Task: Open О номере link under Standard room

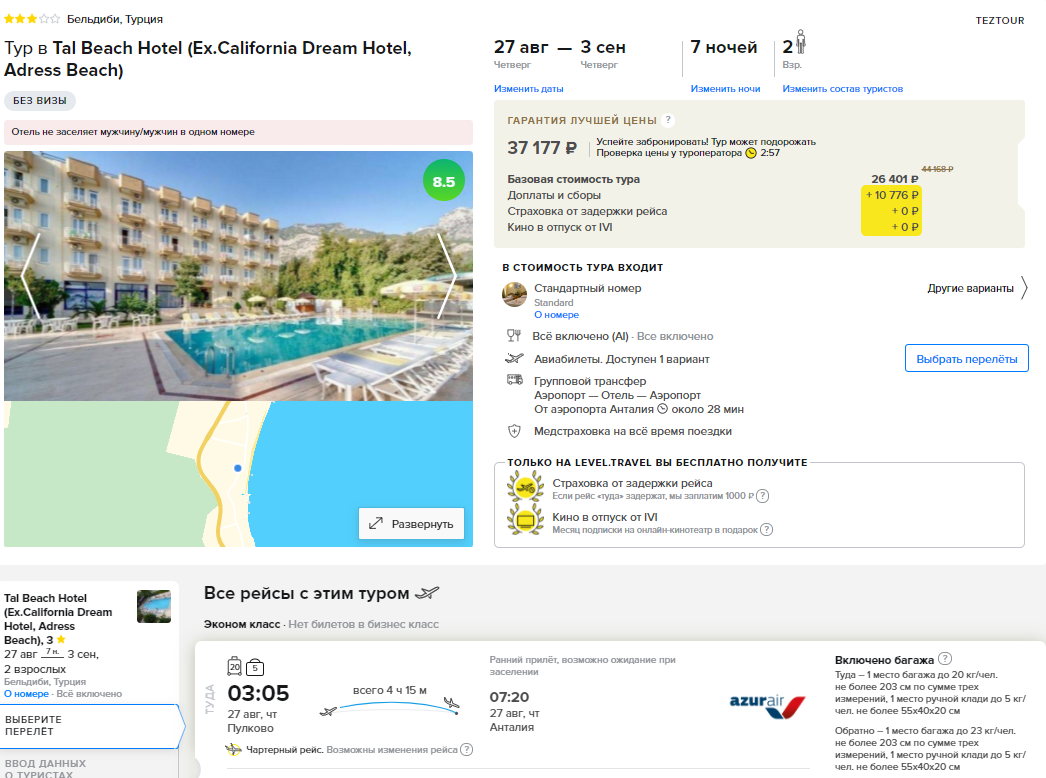Action: click(556, 315)
